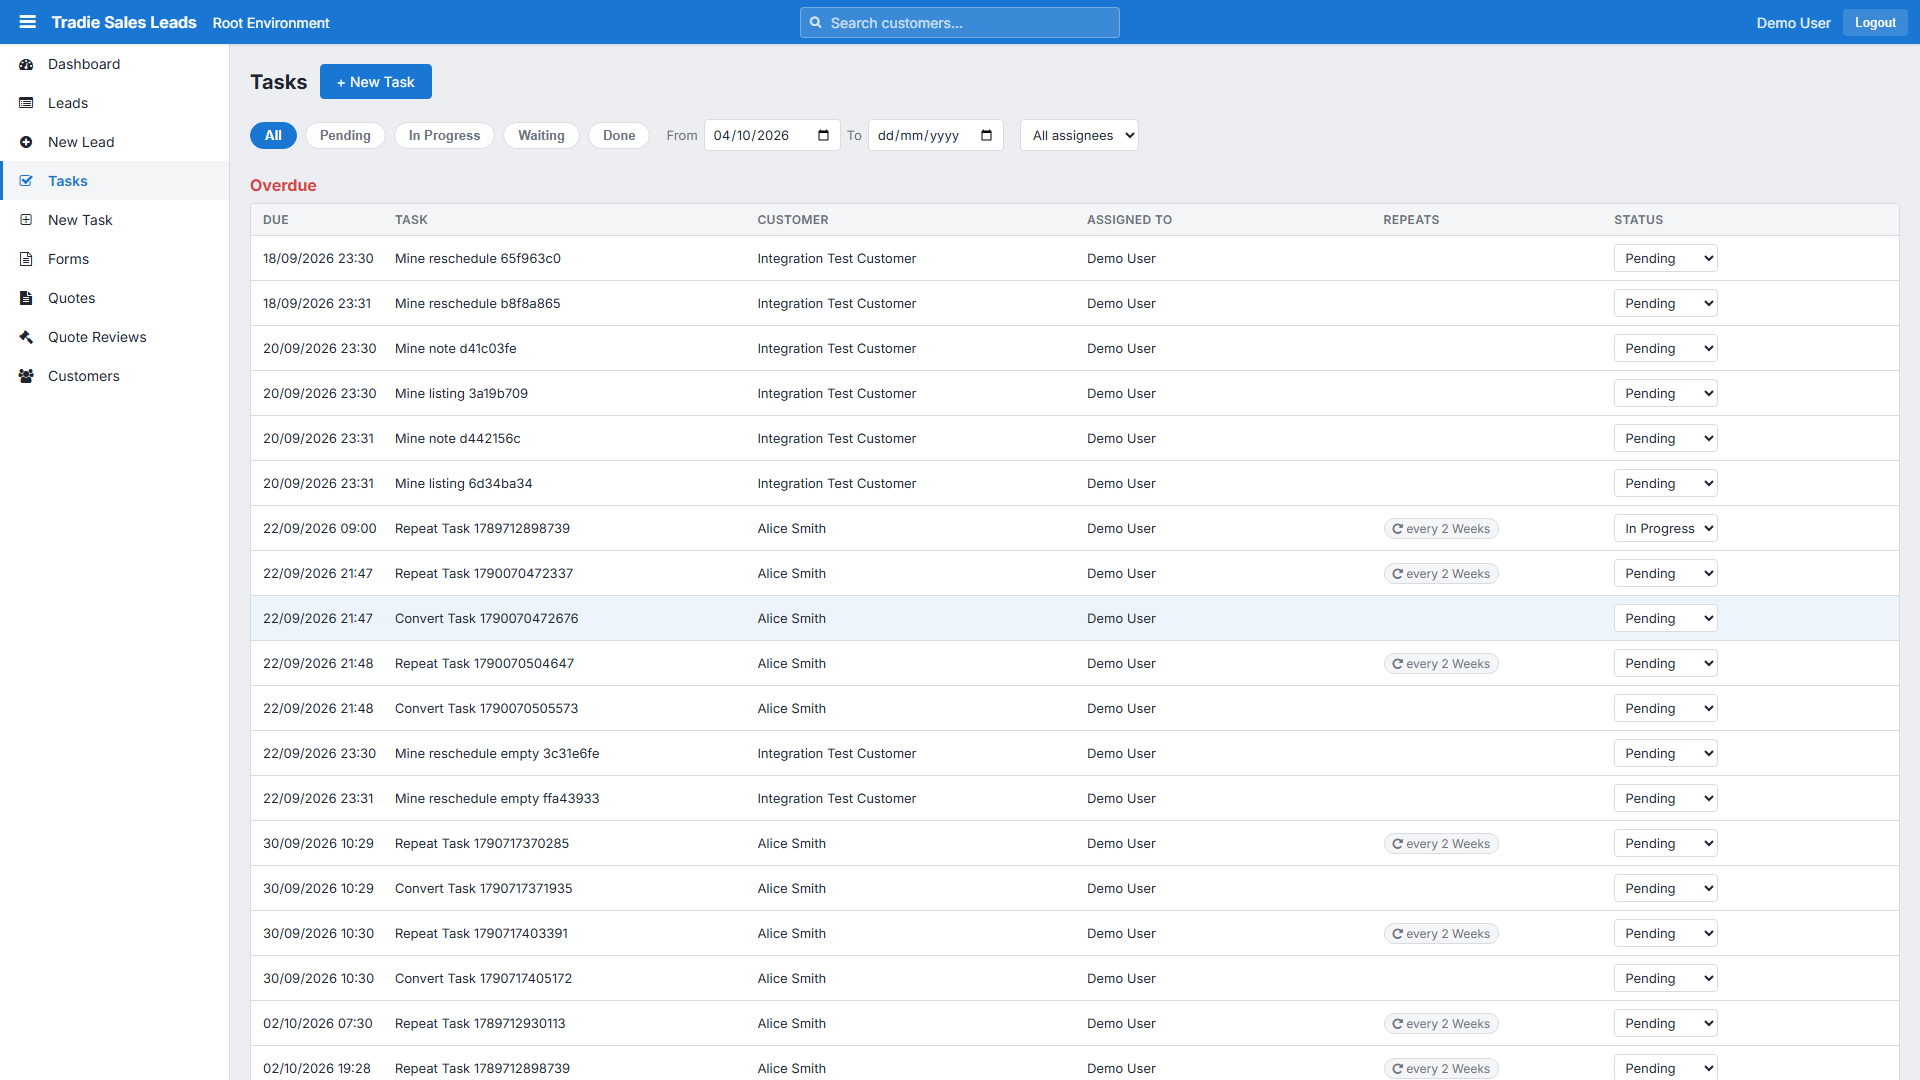
Task: Click the Search customers input field
Action: (x=960, y=22)
